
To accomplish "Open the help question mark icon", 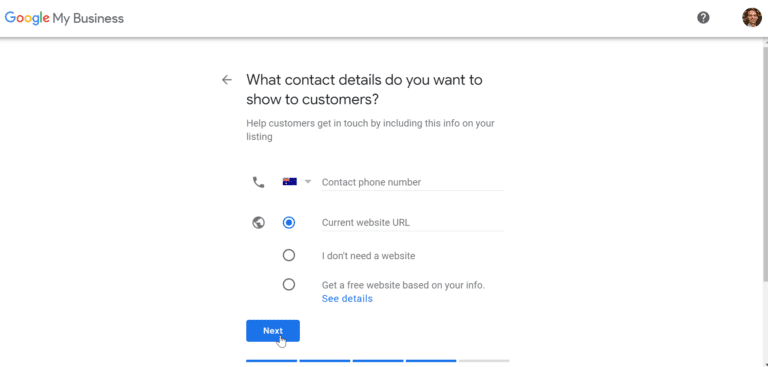I will click(x=703, y=18).
